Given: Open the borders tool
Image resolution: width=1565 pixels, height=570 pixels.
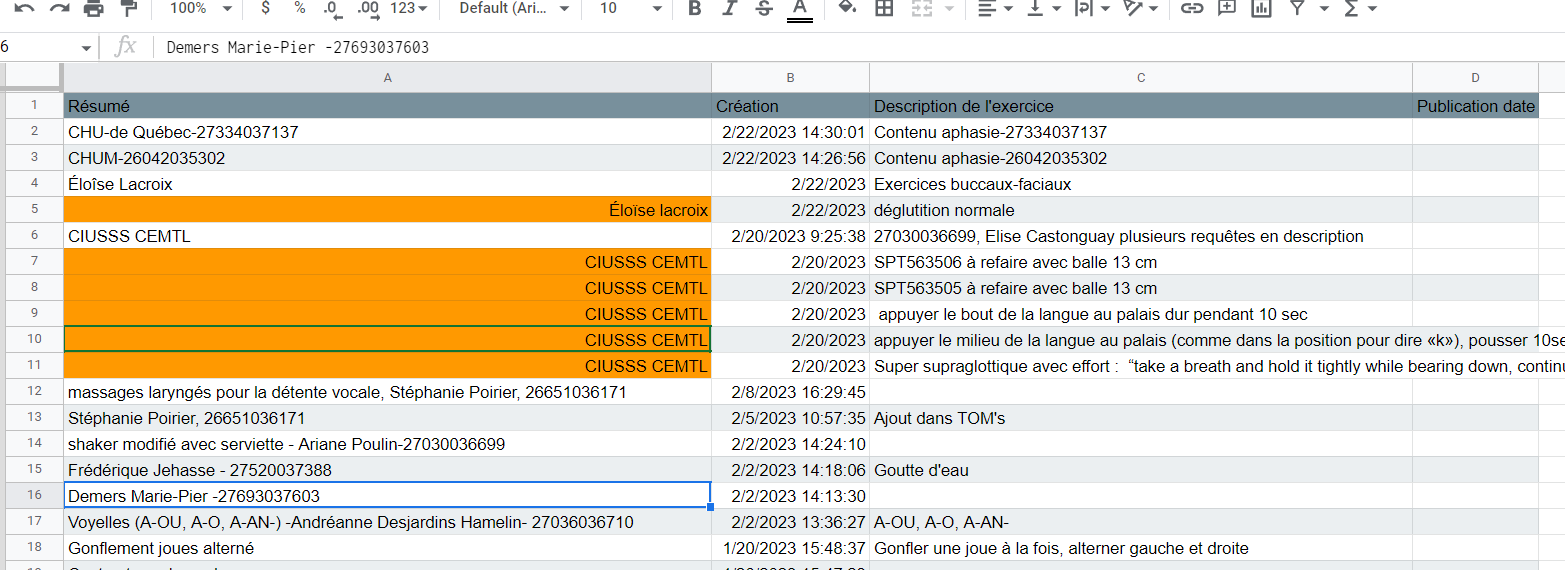Looking at the screenshot, I should pos(884,8).
